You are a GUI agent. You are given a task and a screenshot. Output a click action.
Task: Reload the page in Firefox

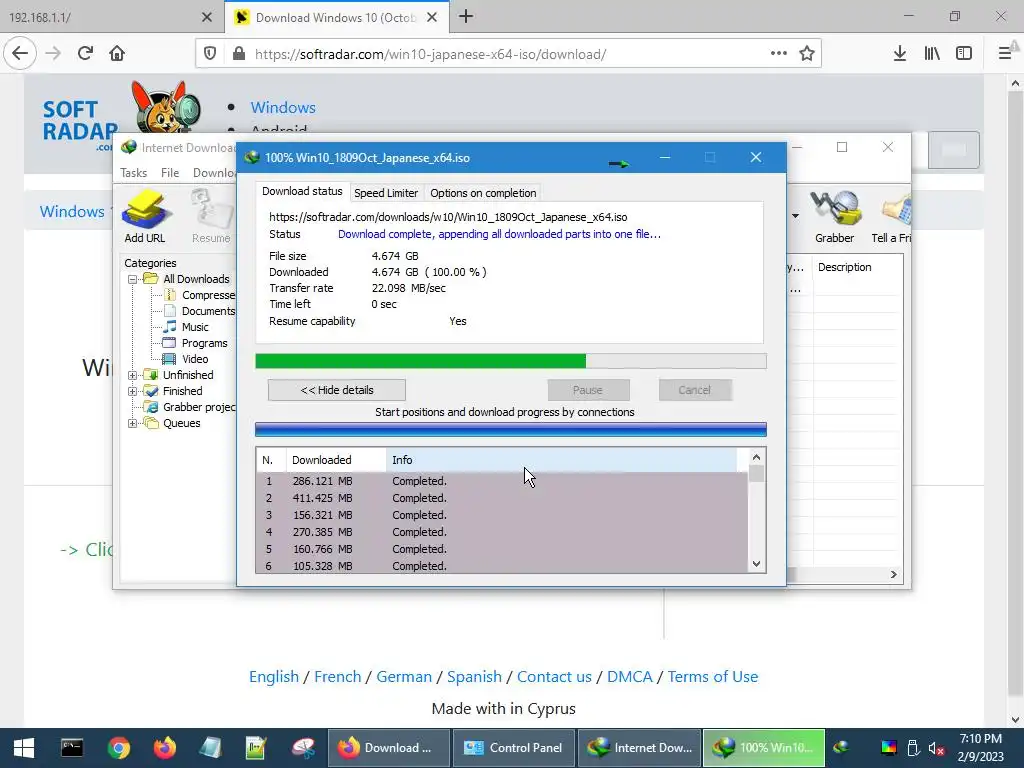point(85,54)
